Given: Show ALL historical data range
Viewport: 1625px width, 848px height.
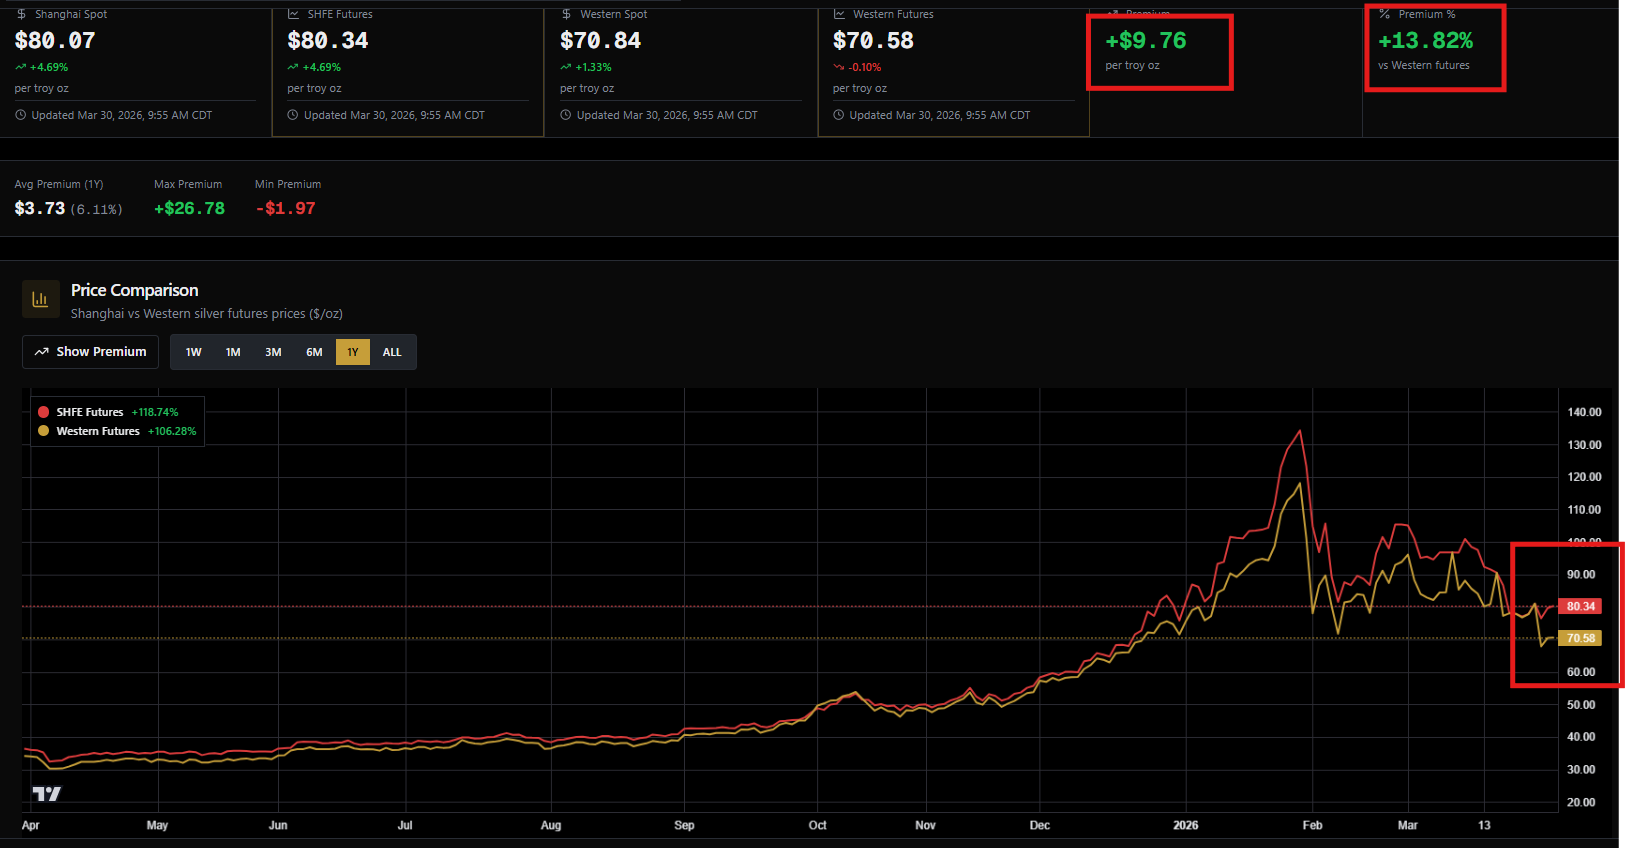Looking at the screenshot, I should point(392,352).
